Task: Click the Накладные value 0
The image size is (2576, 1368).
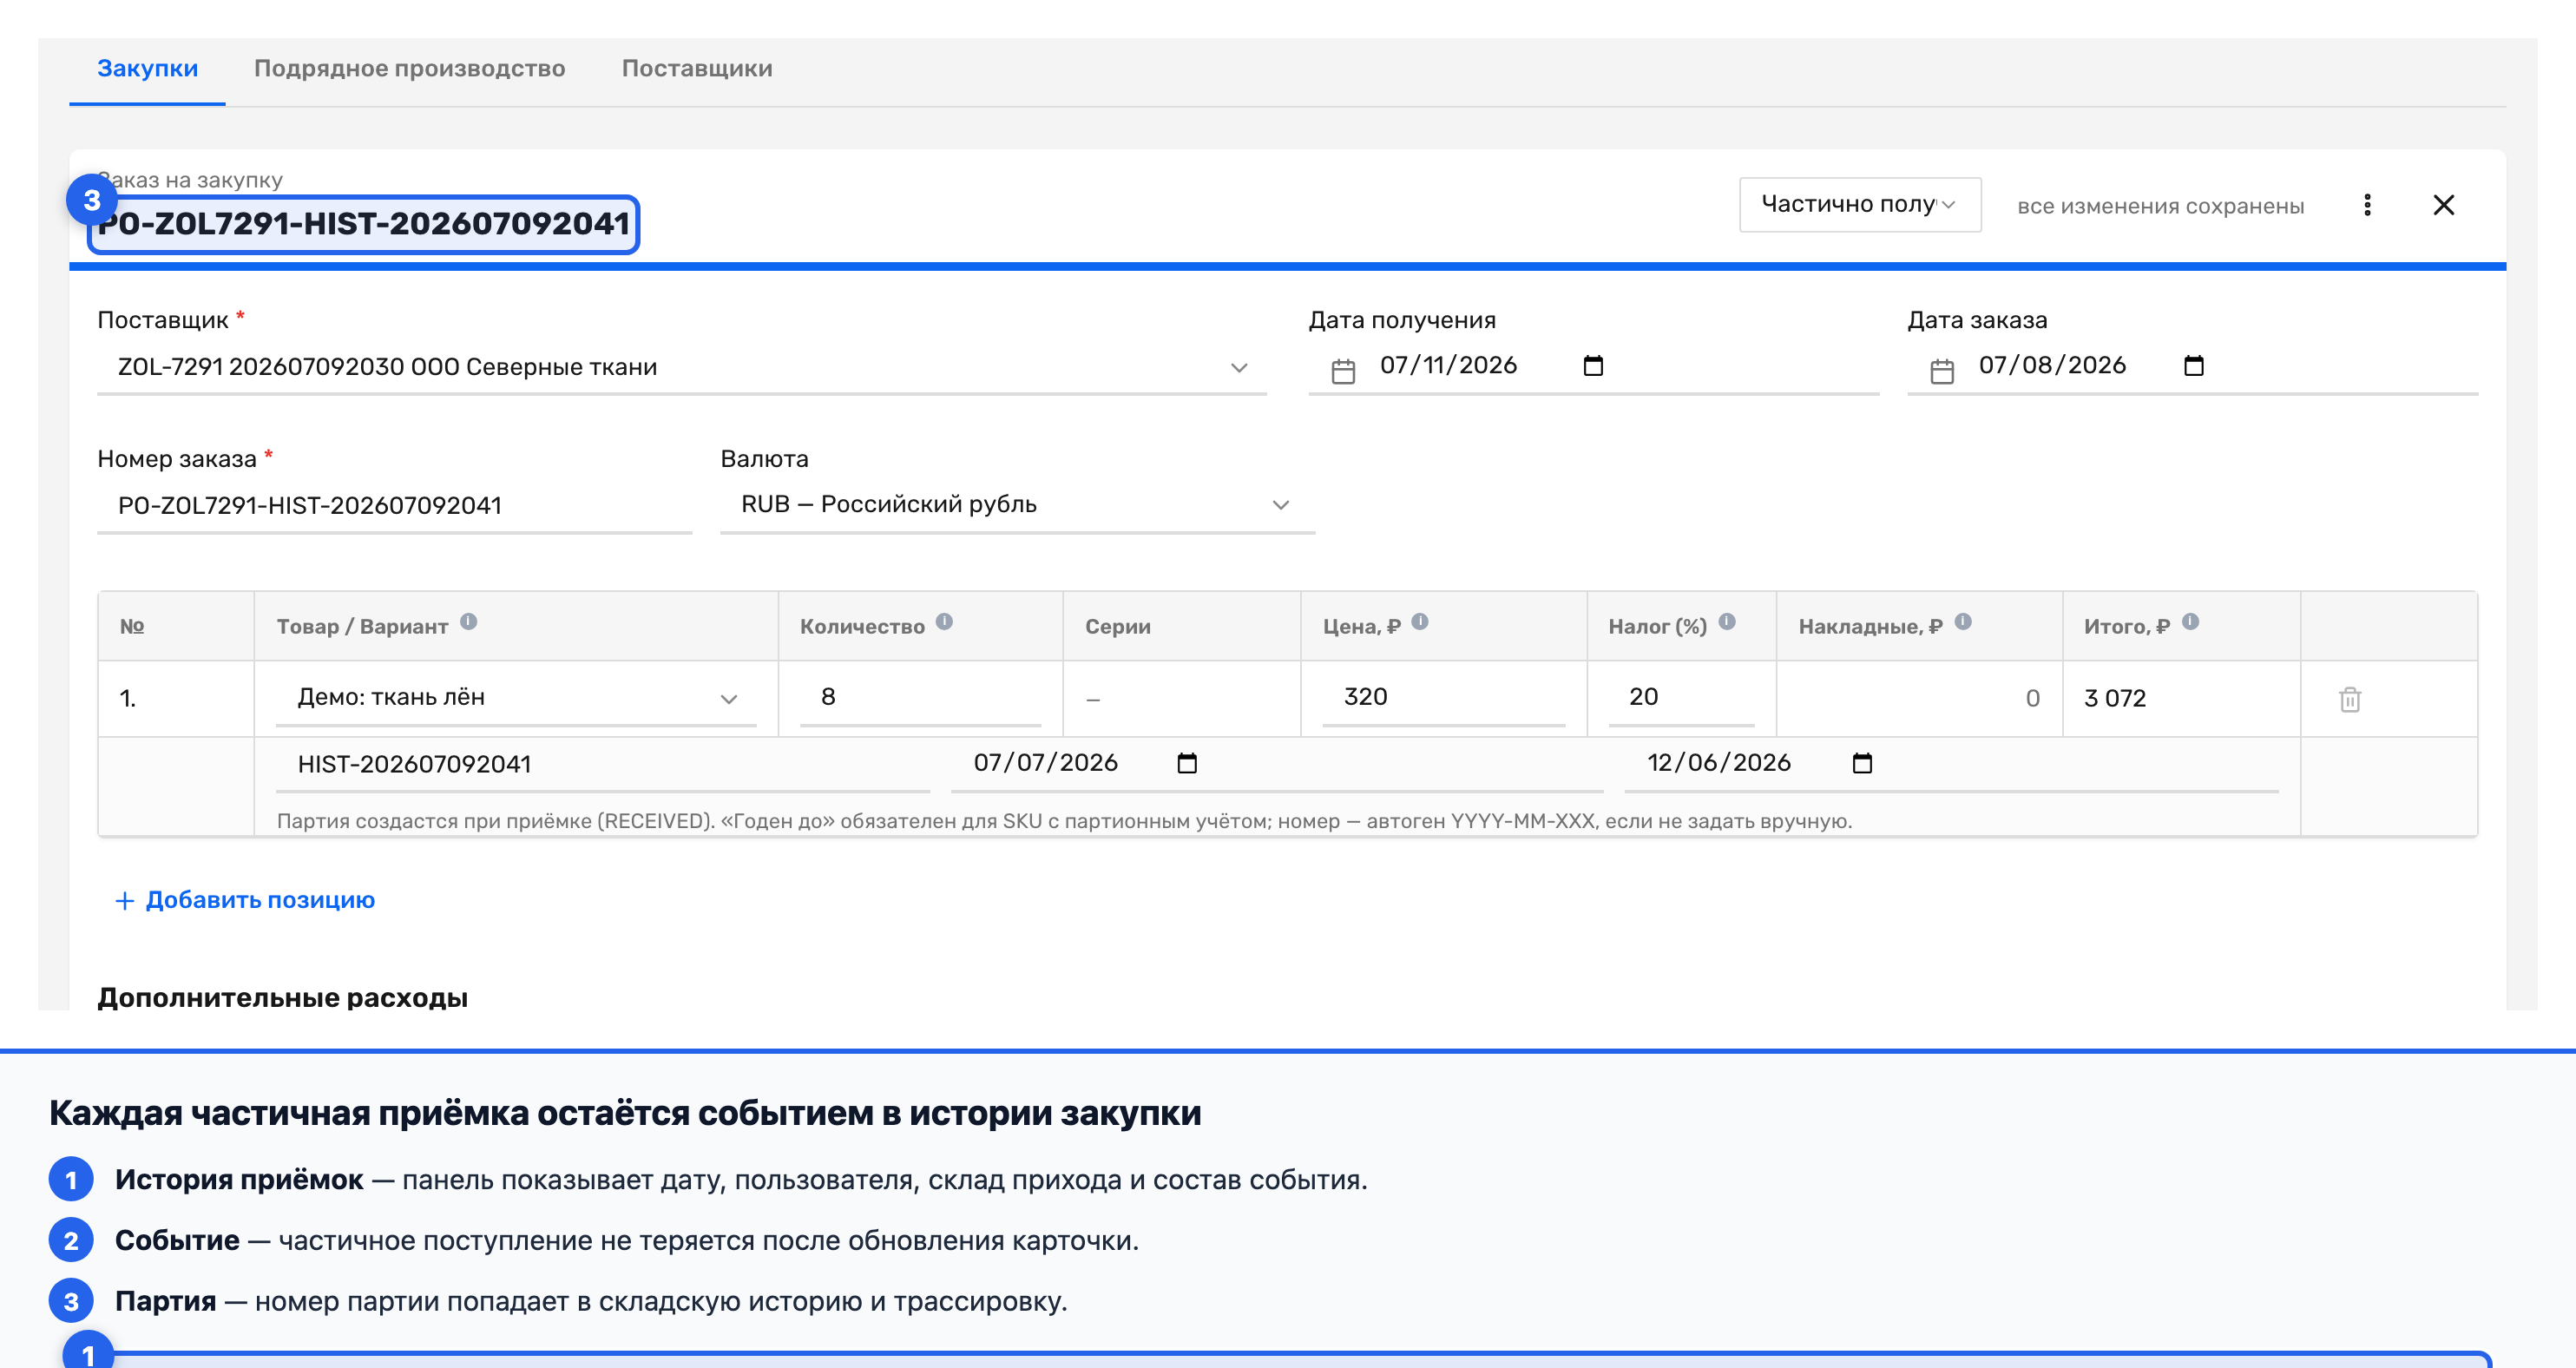Action: (x=2032, y=698)
